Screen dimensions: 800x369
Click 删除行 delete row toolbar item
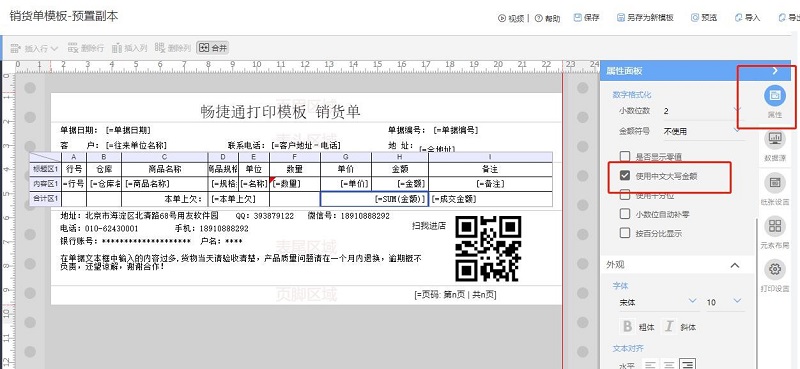click(x=85, y=48)
